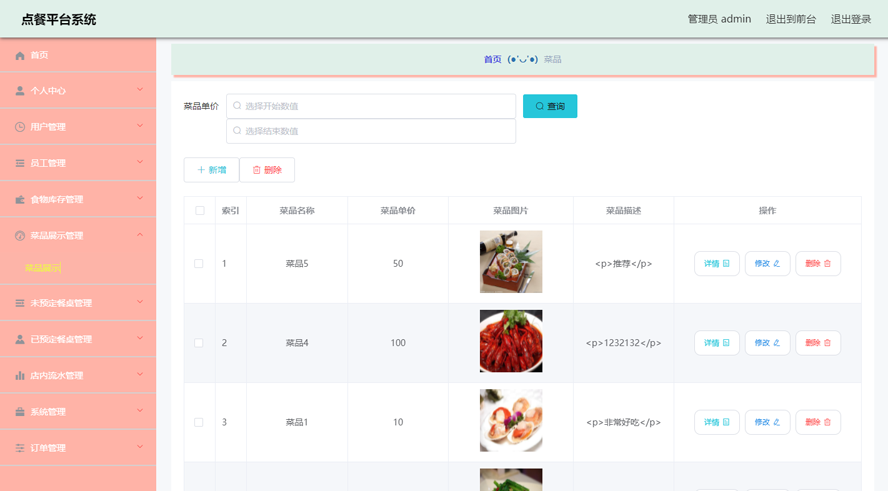Click the bar chart icon for 店内流水管理
This screenshot has width=888, height=491.
point(20,375)
